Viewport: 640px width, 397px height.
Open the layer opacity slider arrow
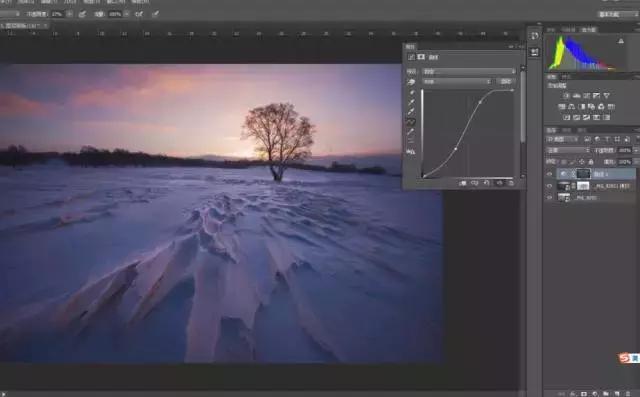[x=636, y=151]
